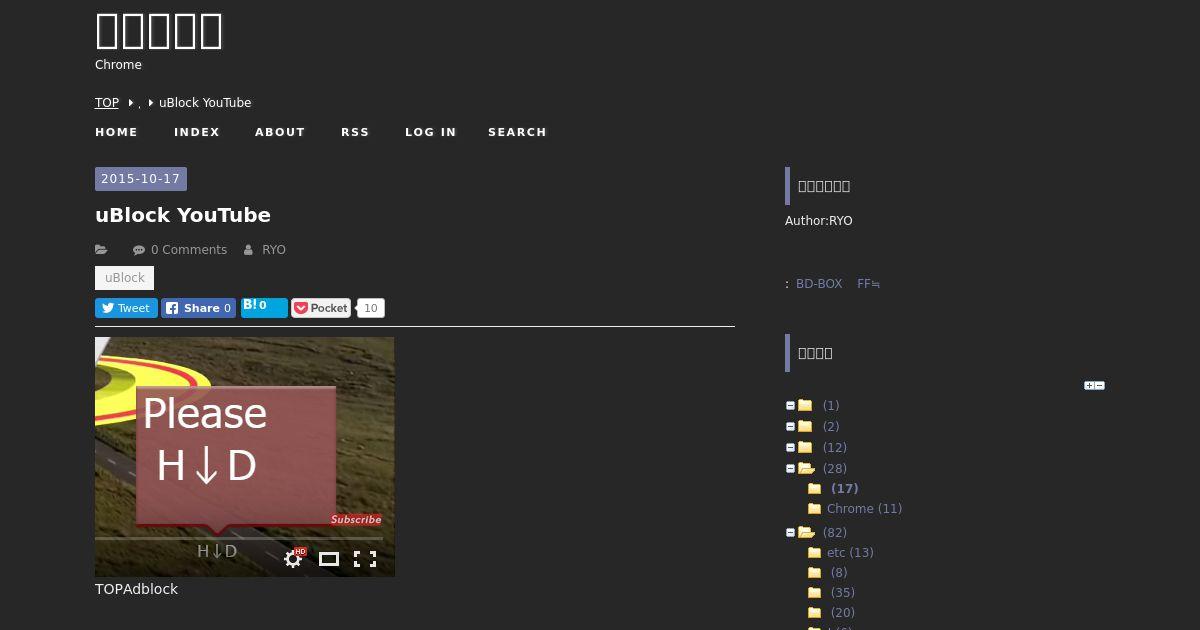
Task: Click folder icon next to (12)
Action: [805, 447]
